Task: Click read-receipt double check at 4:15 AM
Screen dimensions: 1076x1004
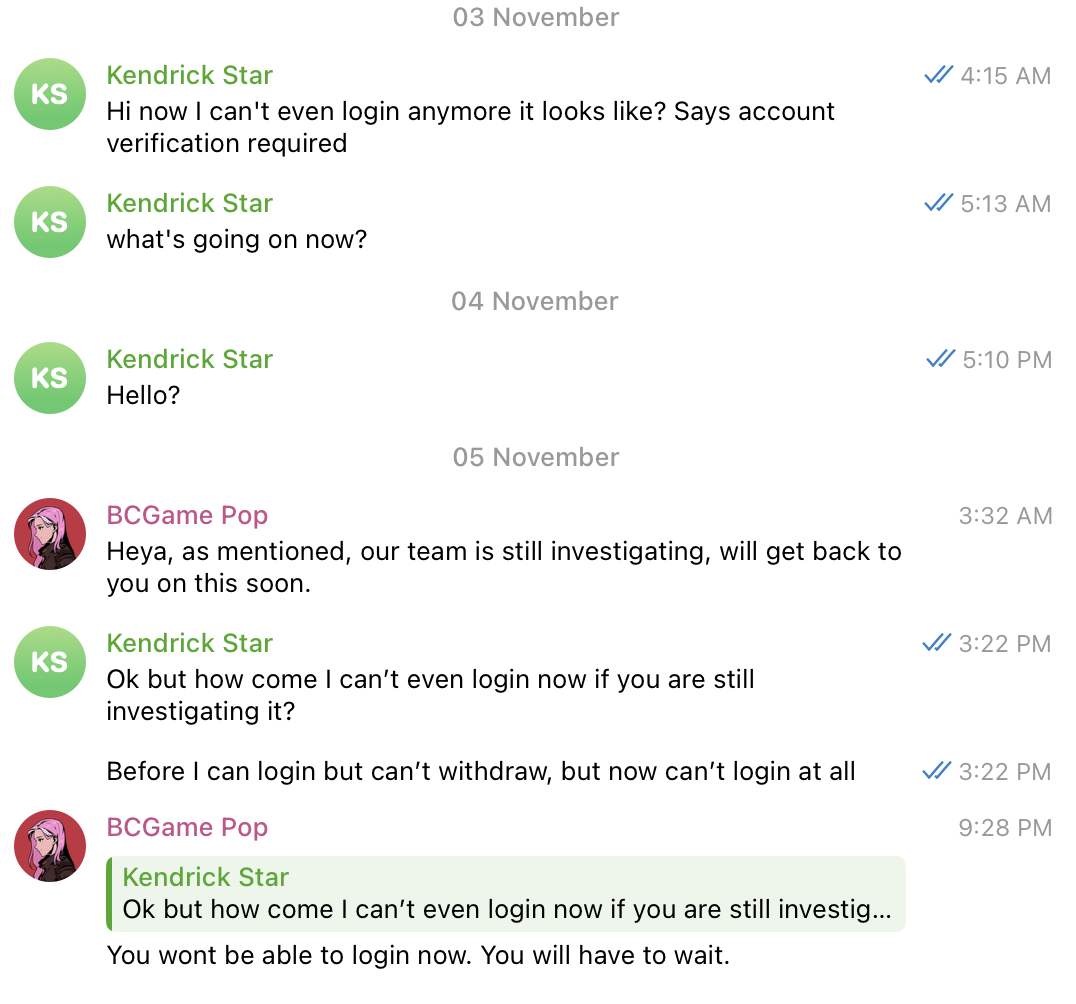Action: click(x=938, y=75)
